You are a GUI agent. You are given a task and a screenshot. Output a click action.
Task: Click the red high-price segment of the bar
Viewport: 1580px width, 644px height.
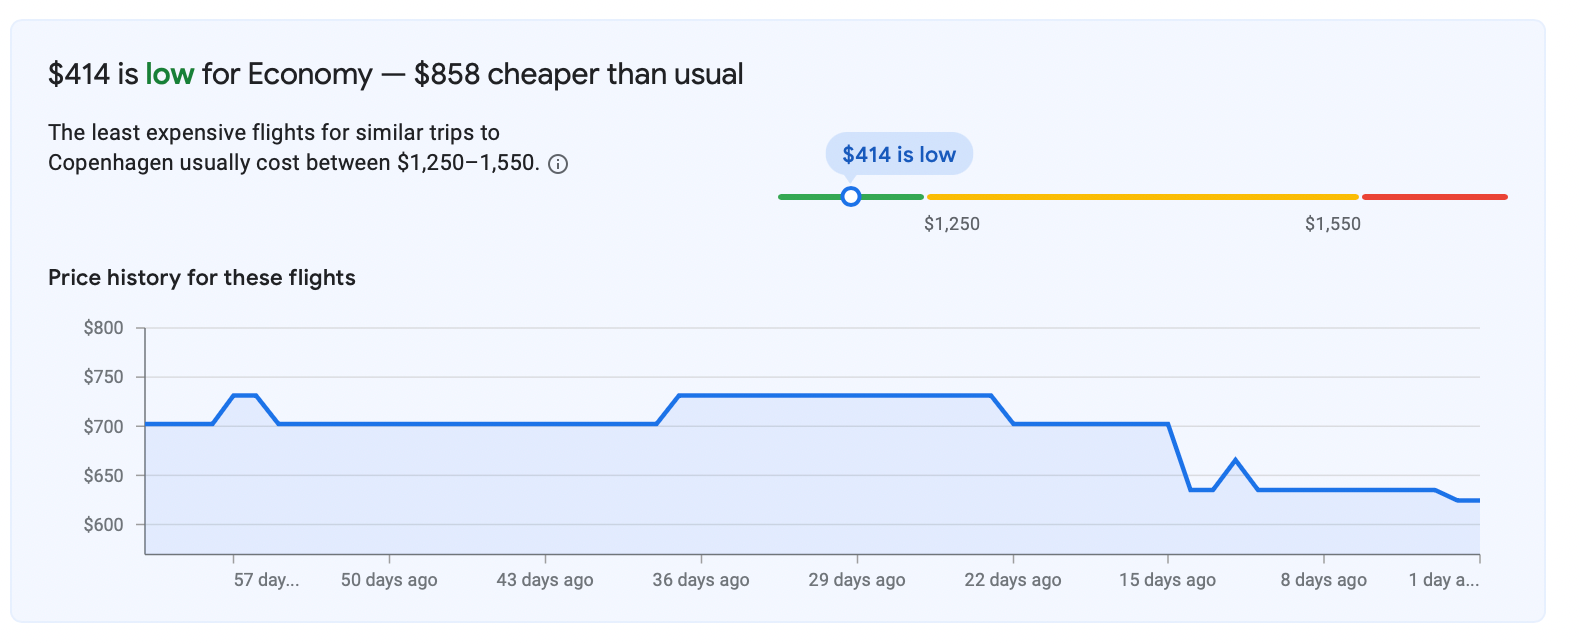(x=1434, y=197)
